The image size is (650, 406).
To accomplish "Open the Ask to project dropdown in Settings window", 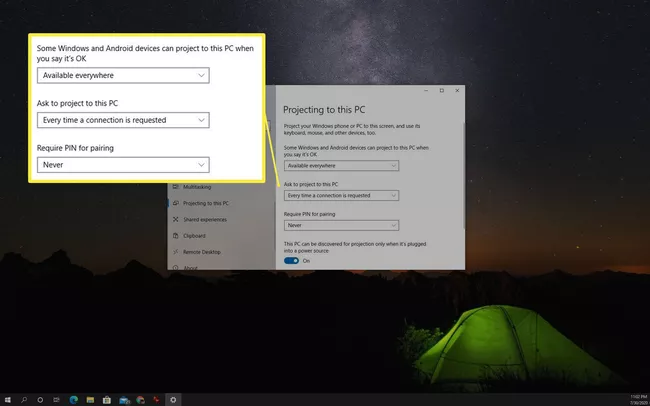I will tap(341, 195).
